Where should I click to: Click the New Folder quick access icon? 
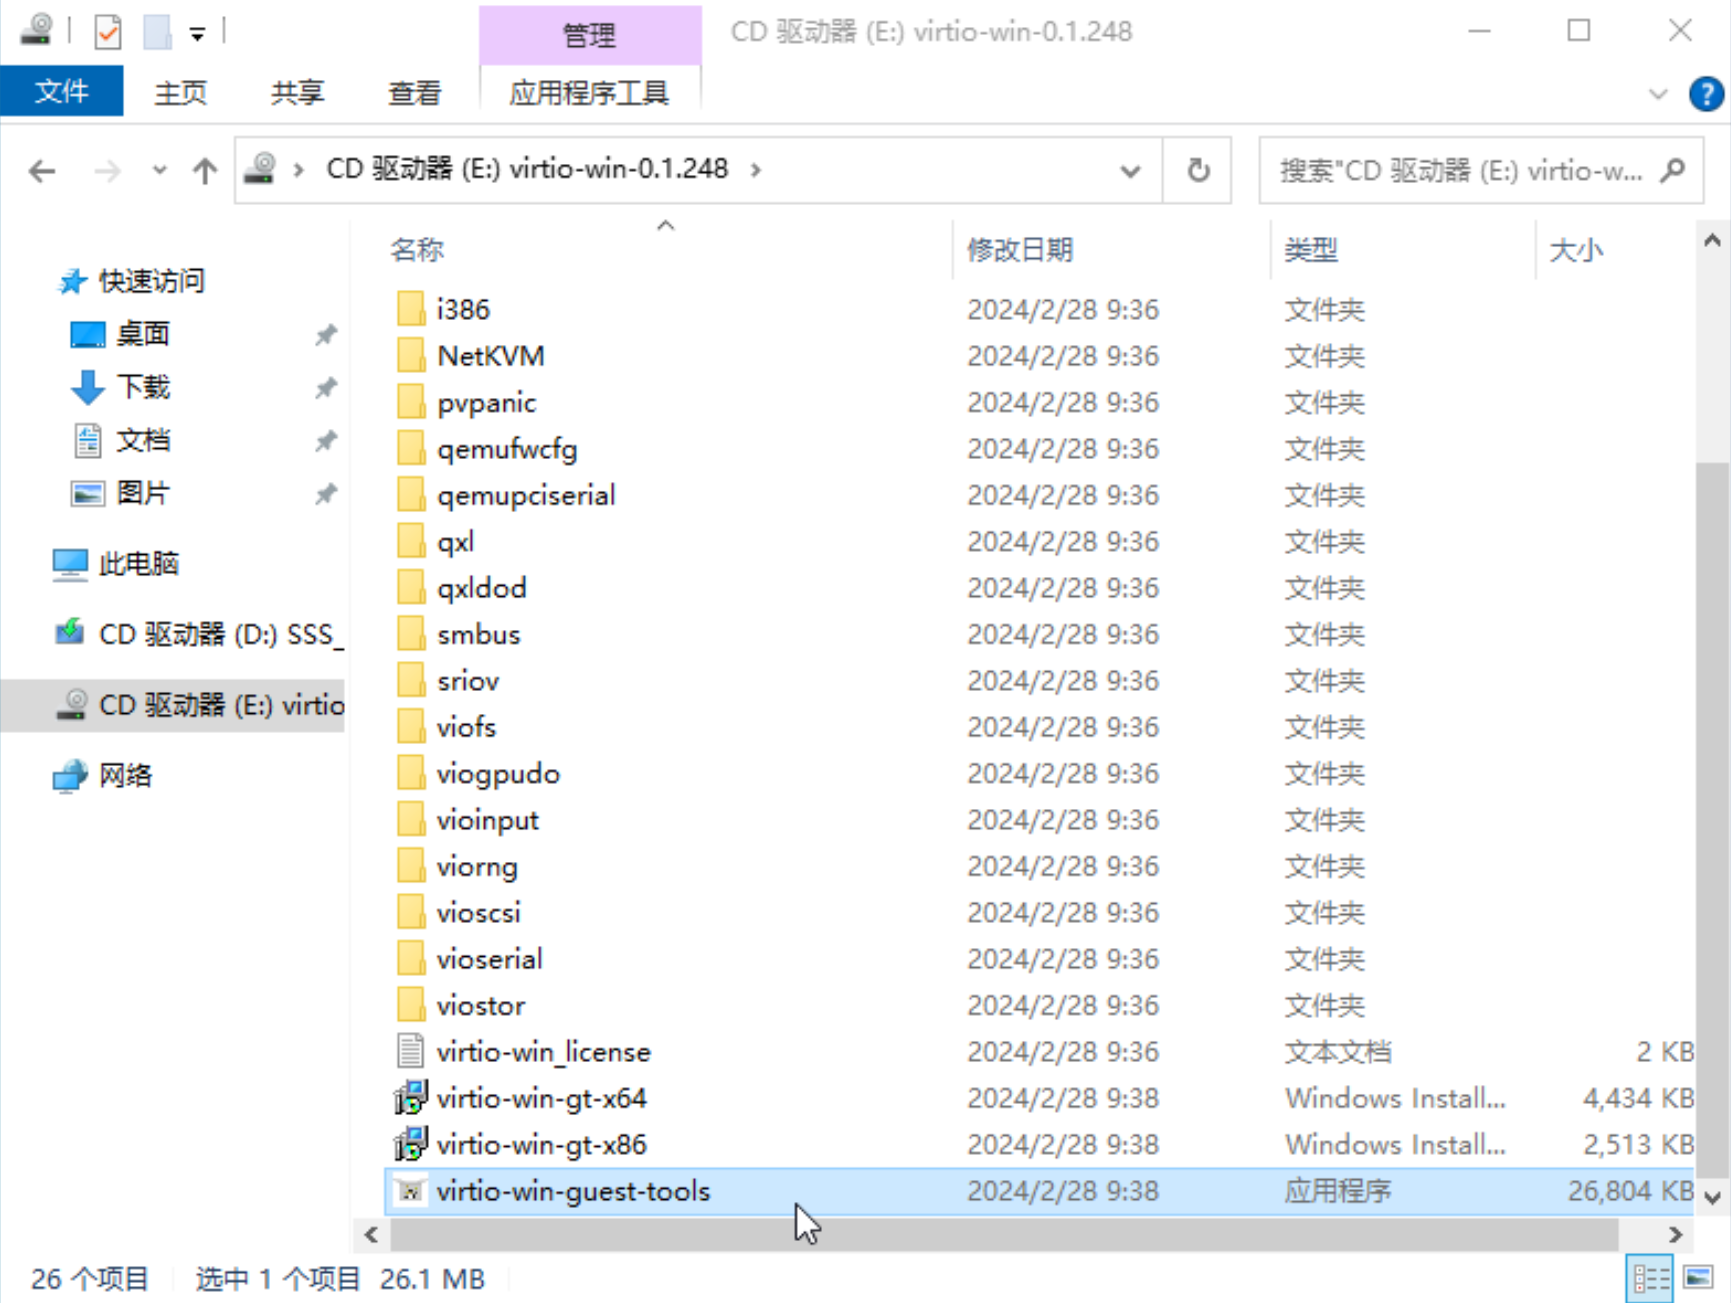tap(157, 32)
